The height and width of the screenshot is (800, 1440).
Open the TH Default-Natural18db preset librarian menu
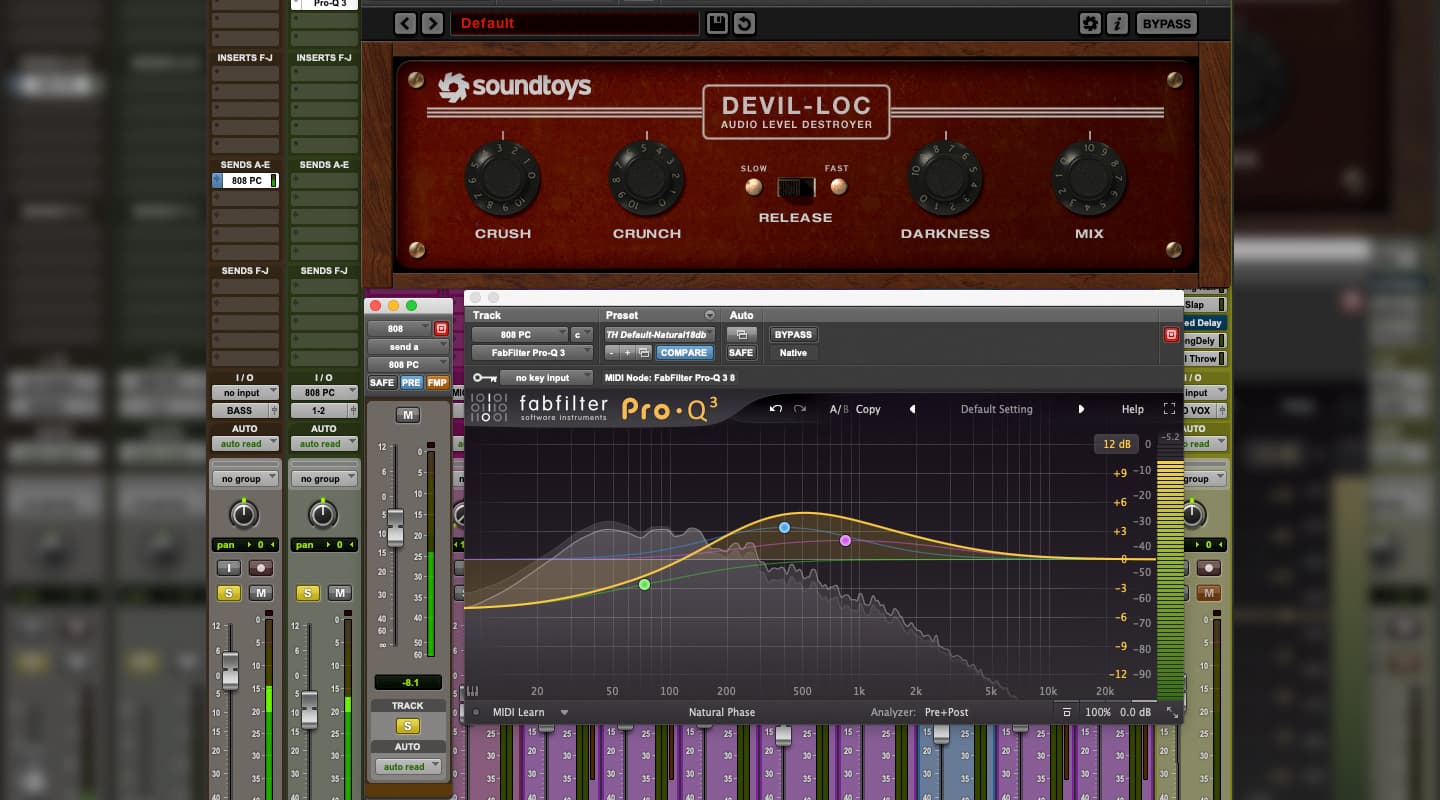[659, 335]
